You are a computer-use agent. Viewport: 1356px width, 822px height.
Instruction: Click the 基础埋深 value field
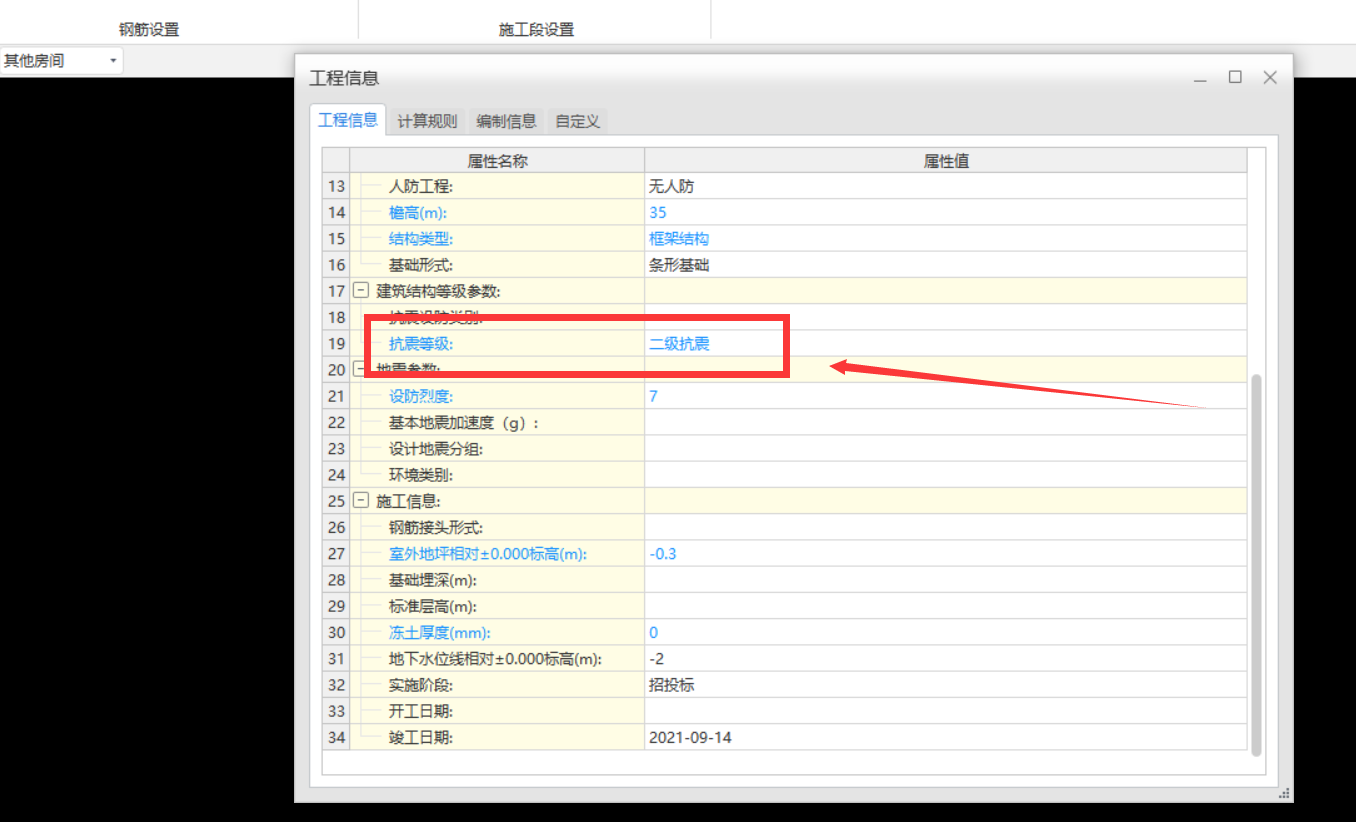tap(946, 580)
